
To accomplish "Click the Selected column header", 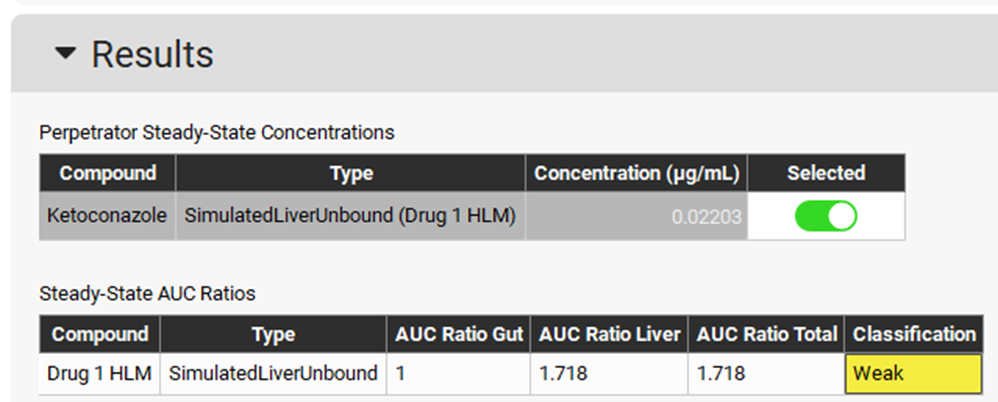I will [825, 173].
